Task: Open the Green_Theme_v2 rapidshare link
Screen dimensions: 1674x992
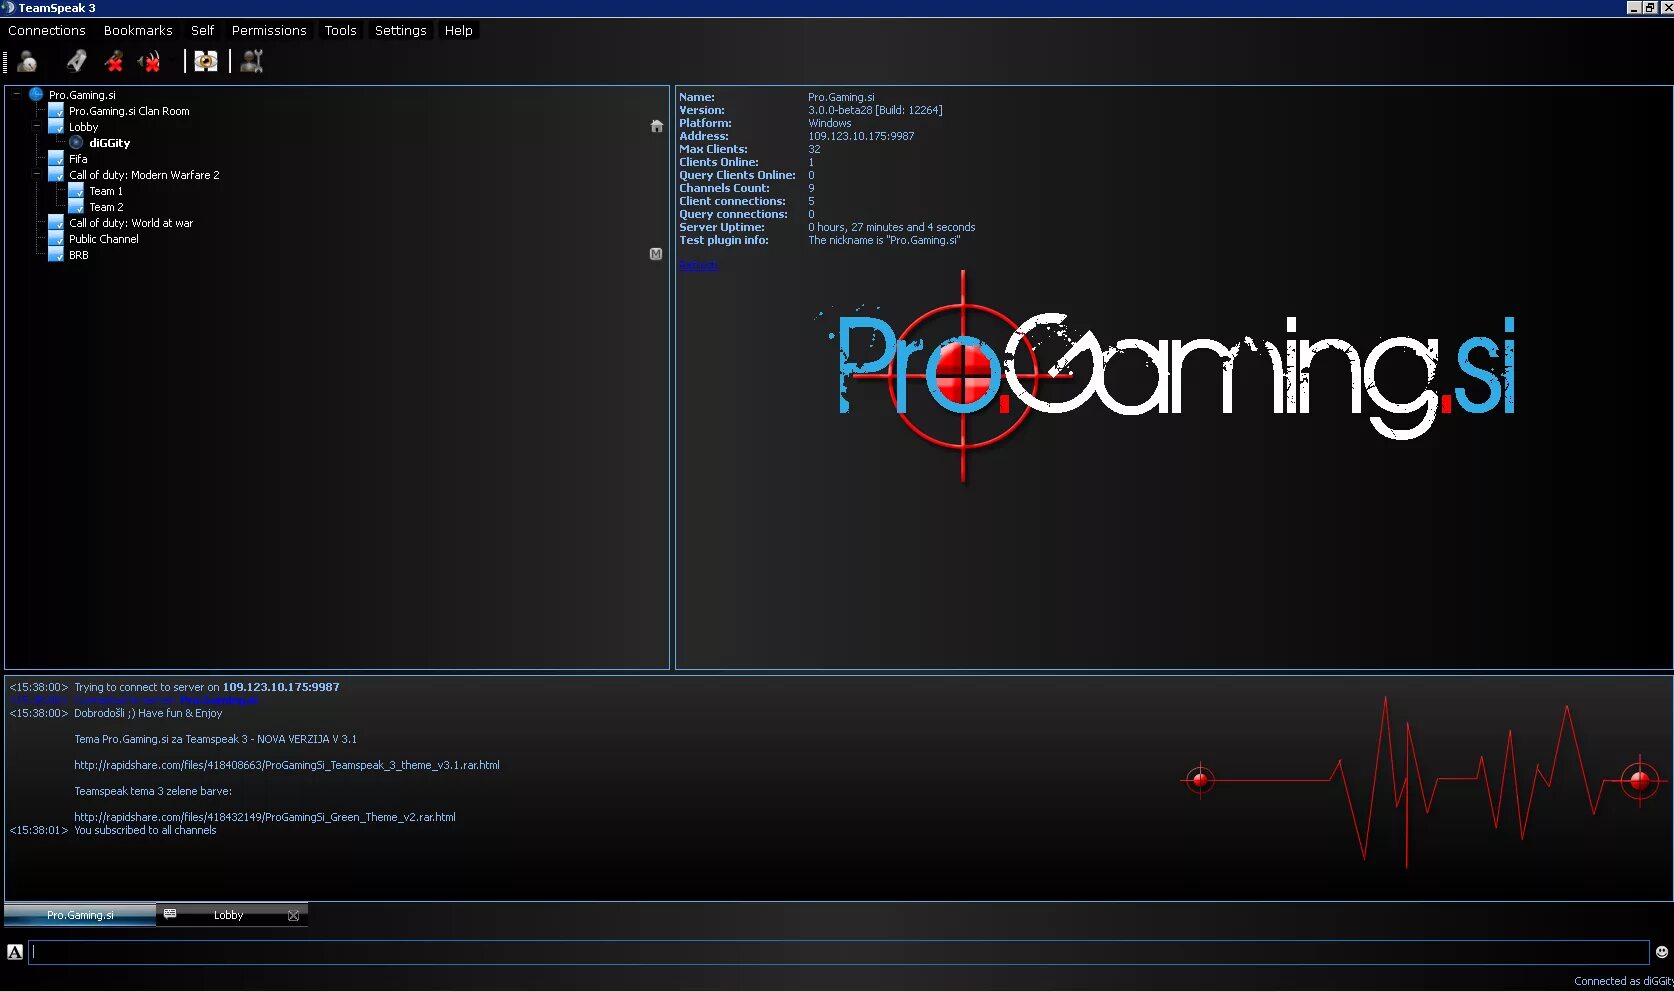Action: pyautogui.click(x=265, y=817)
